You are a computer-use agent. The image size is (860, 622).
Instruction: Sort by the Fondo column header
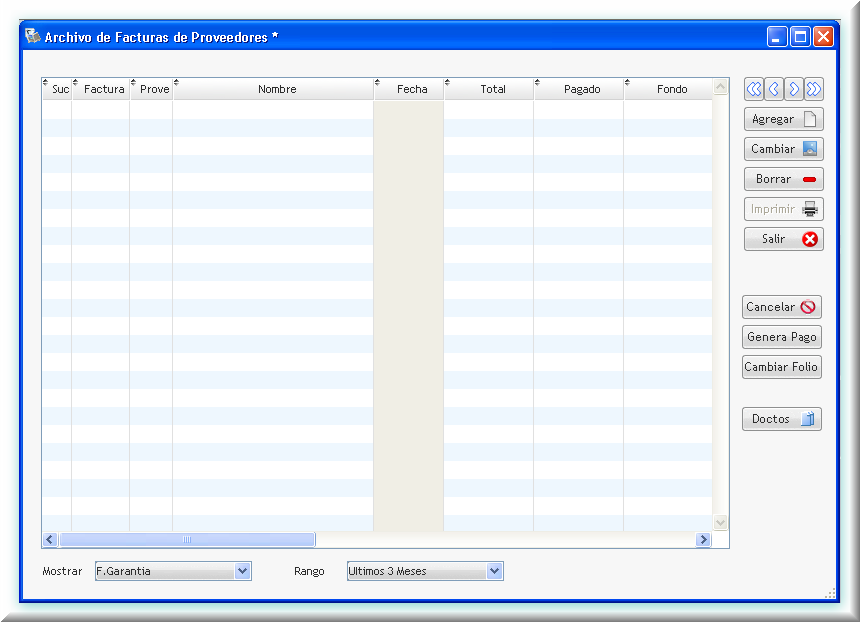(668, 89)
